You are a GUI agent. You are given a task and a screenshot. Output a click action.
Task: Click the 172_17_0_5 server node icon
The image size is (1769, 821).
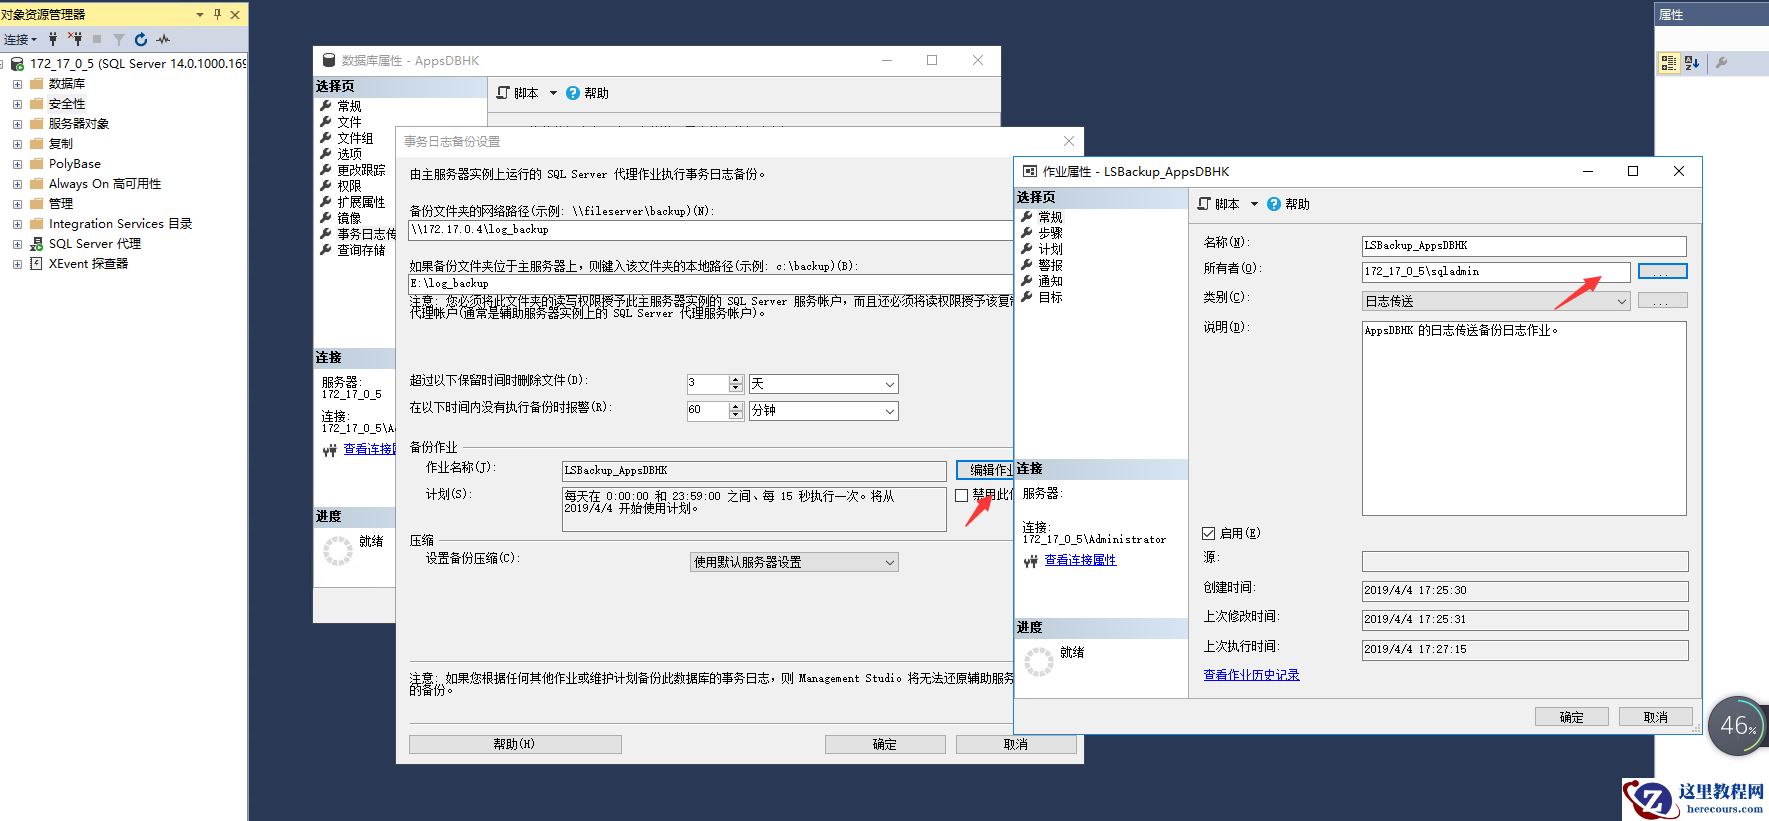point(17,63)
